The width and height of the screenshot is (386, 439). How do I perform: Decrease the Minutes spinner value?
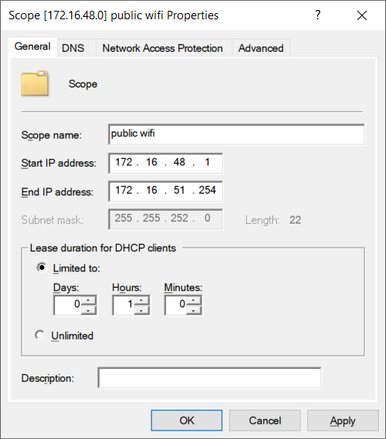click(194, 310)
